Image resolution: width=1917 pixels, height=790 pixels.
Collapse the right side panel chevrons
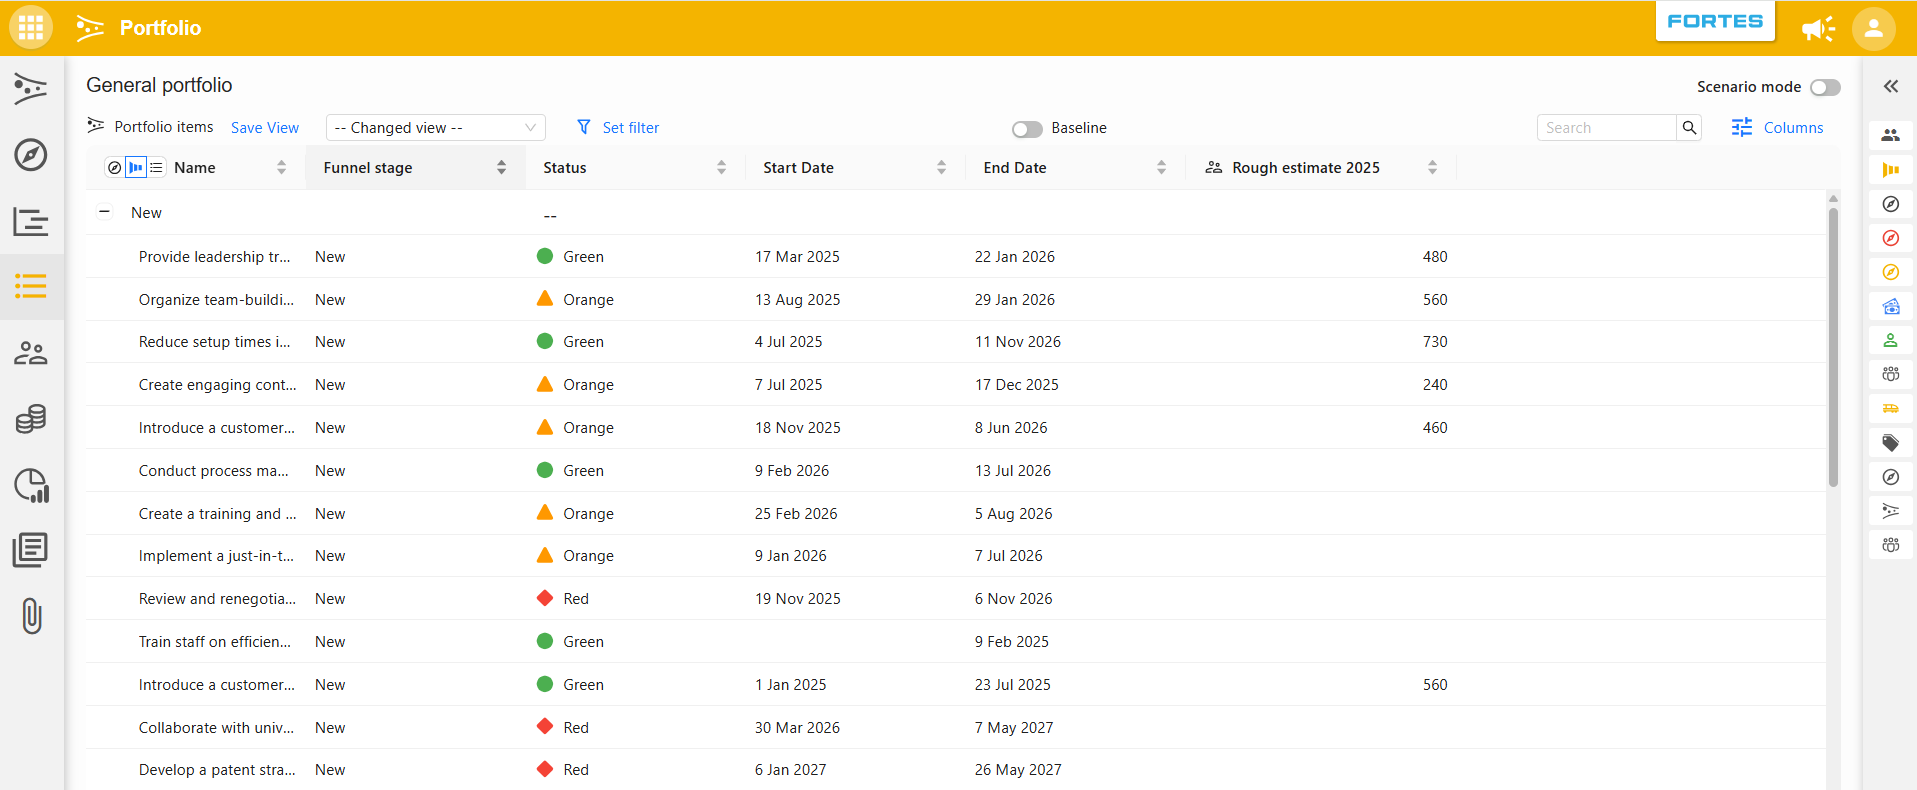tap(1890, 87)
